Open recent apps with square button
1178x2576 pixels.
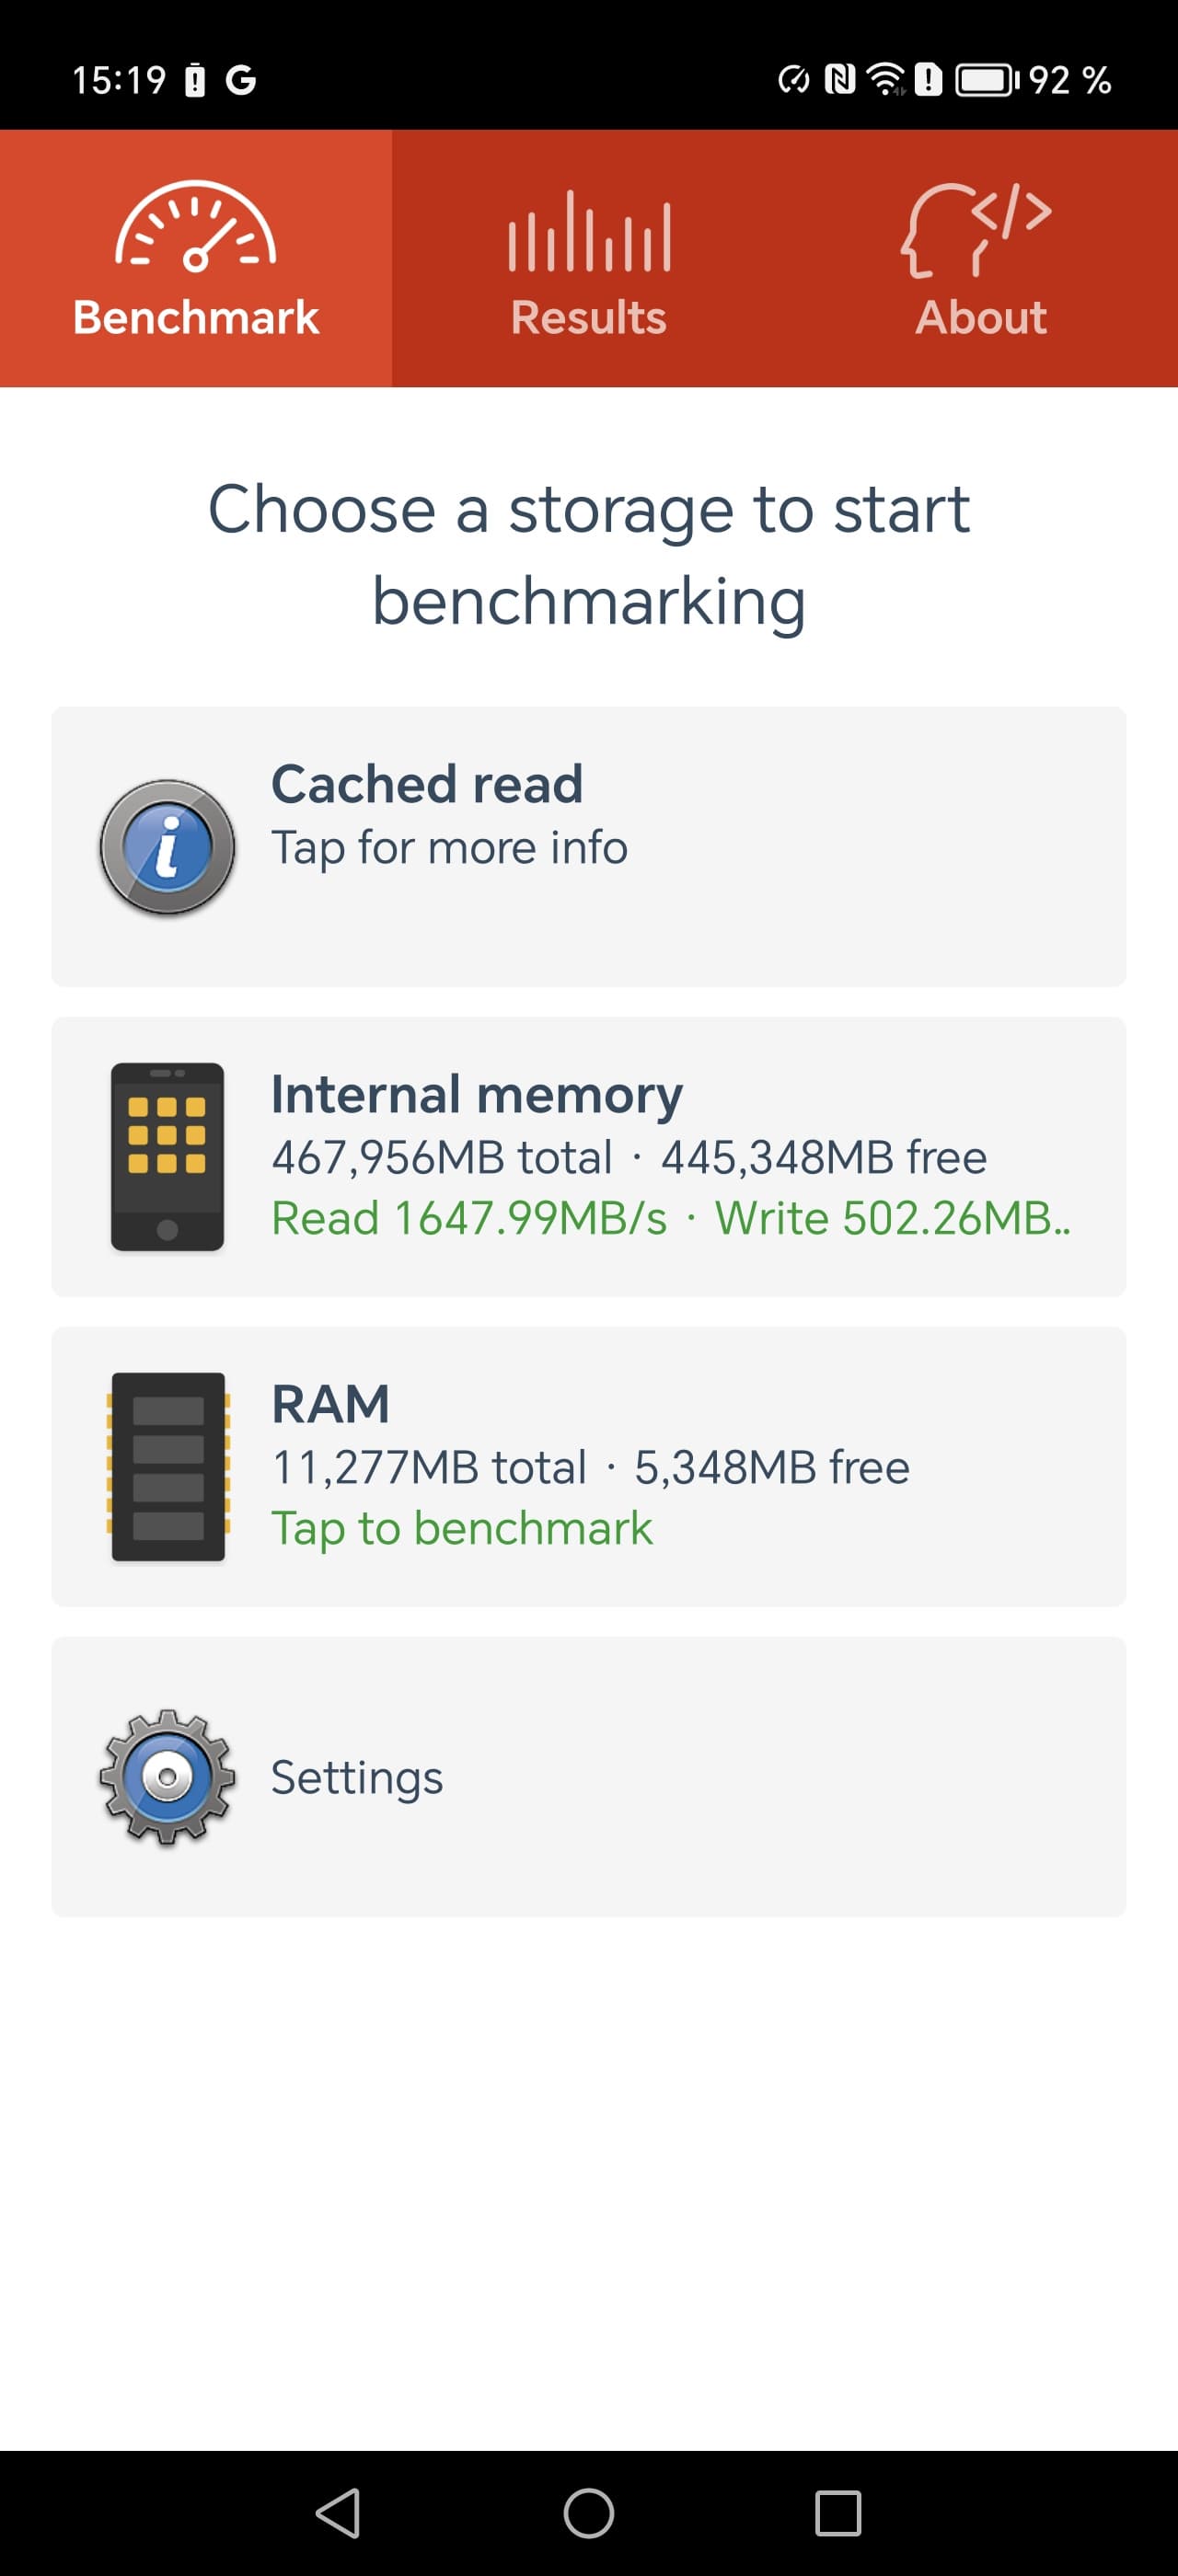tap(837, 2513)
